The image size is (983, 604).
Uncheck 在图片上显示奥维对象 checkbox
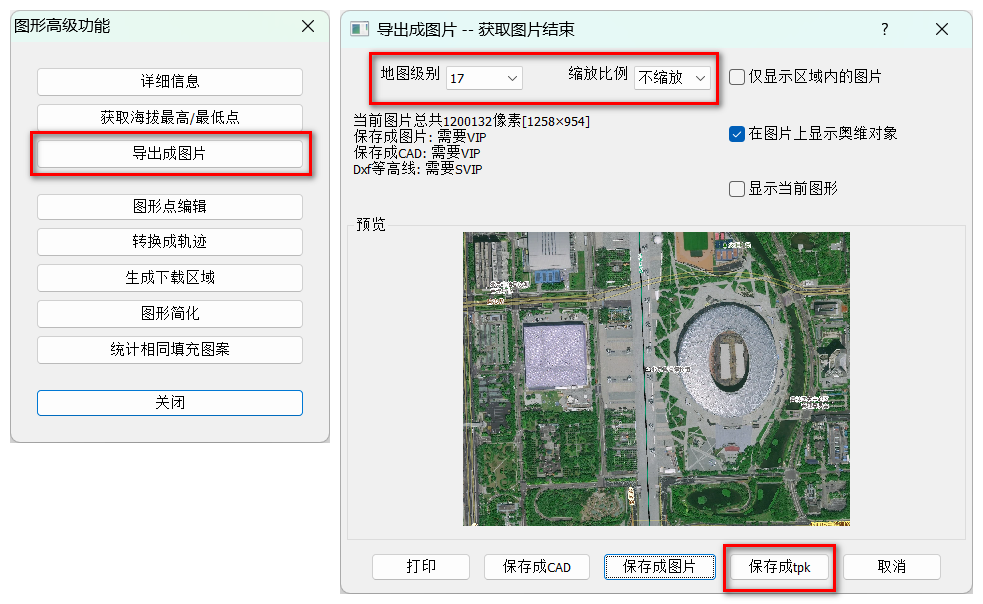pyautogui.click(x=737, y=134)
